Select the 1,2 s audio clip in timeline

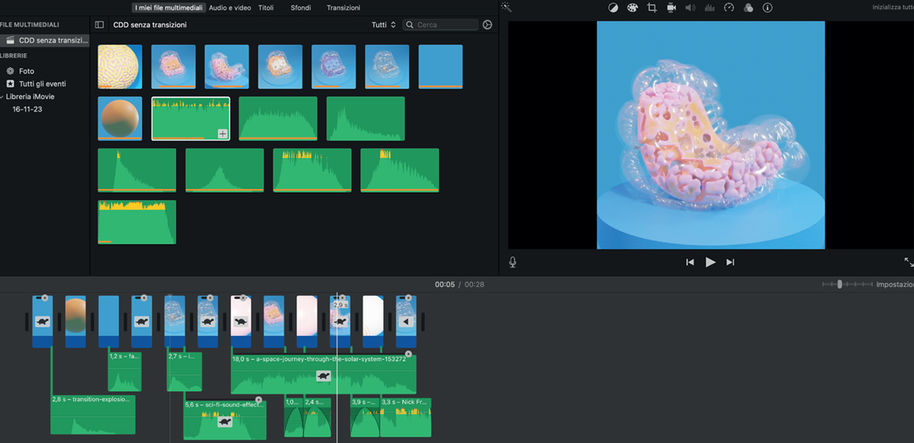[x=125, y=372]
